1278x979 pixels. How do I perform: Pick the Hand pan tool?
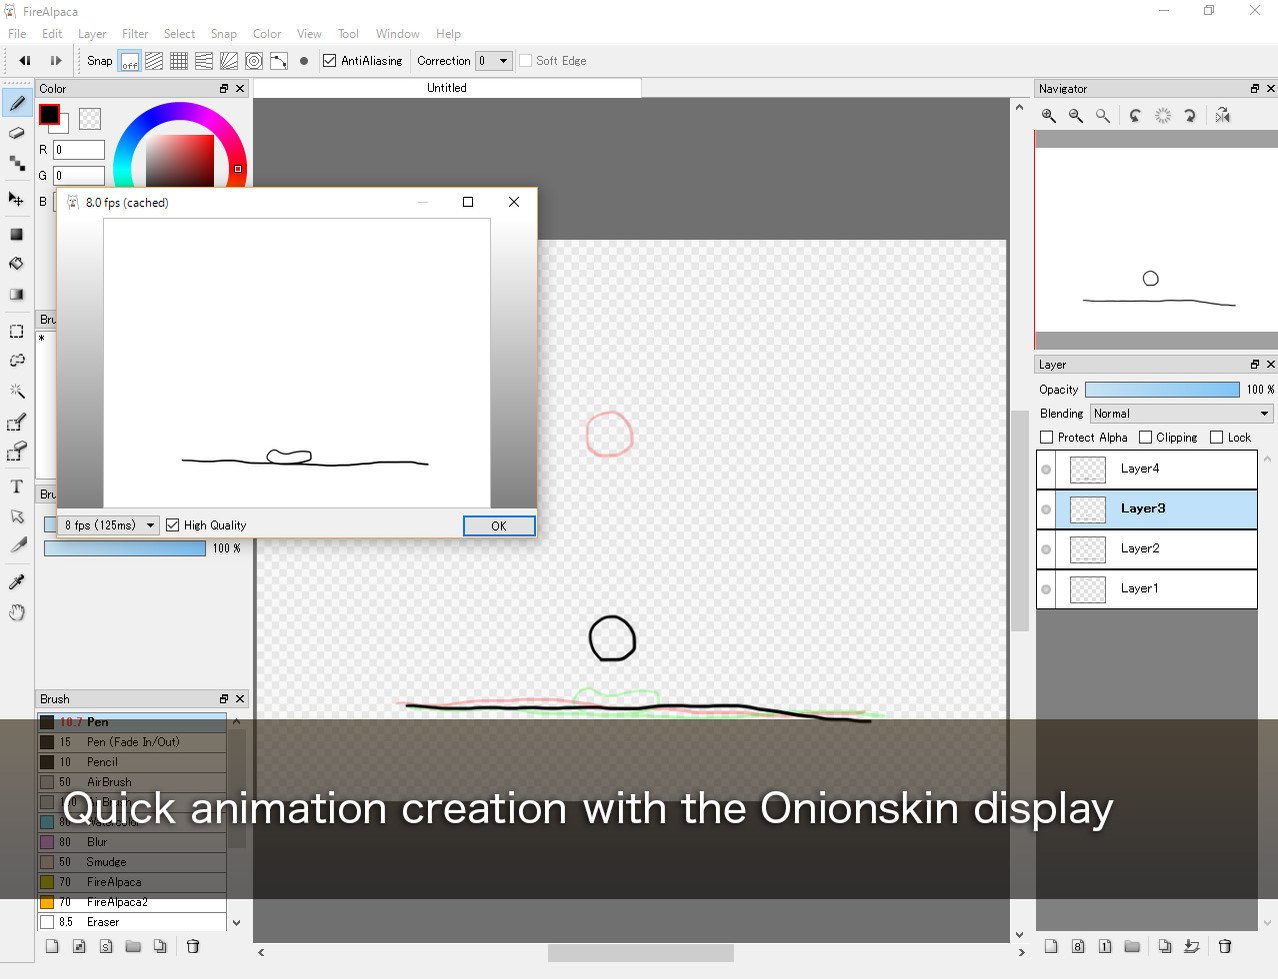[17, 612]
